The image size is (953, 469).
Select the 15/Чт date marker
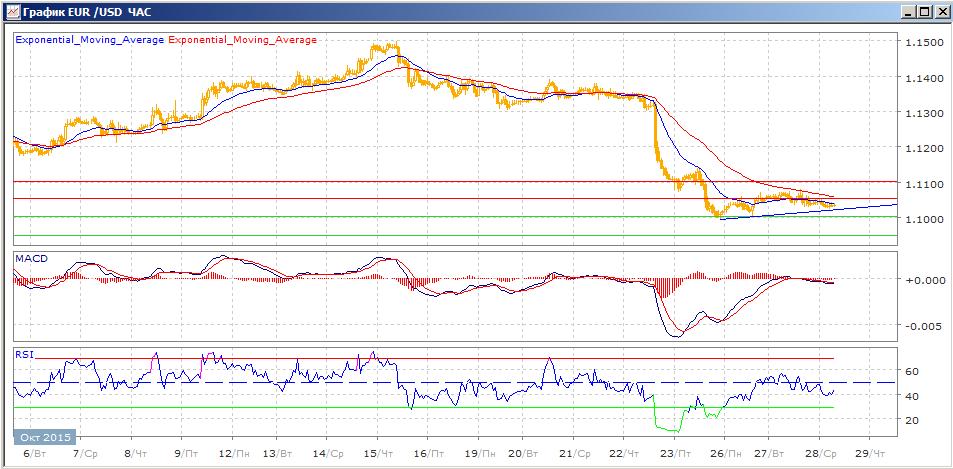pos(380,454)
